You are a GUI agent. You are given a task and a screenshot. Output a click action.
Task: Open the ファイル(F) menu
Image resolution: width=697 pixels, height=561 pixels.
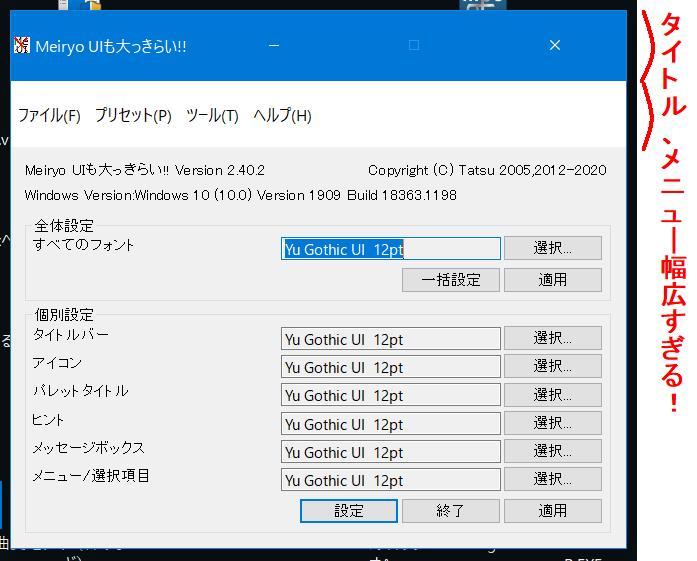(49, 116)
